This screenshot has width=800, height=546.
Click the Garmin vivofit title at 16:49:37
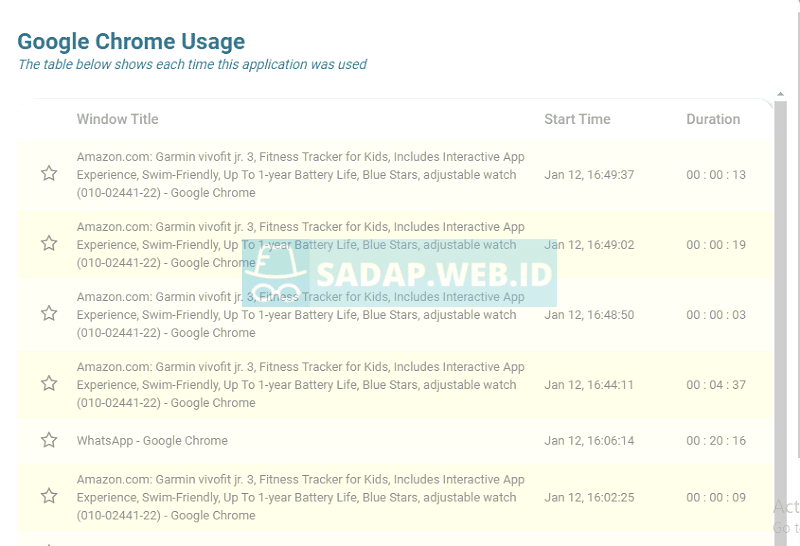click(x=301, y=175)
